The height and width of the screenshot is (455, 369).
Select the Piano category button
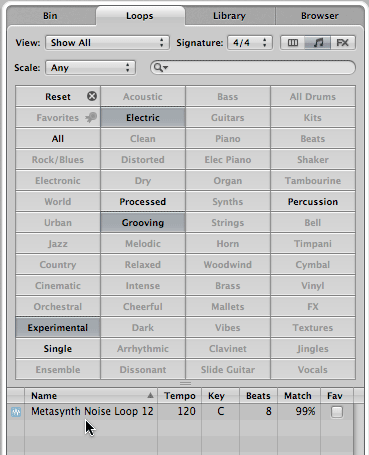point(228,138)
